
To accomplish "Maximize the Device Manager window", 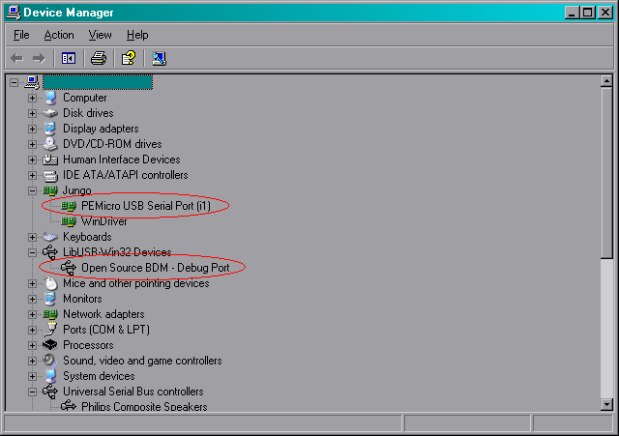I will [587, 13].
